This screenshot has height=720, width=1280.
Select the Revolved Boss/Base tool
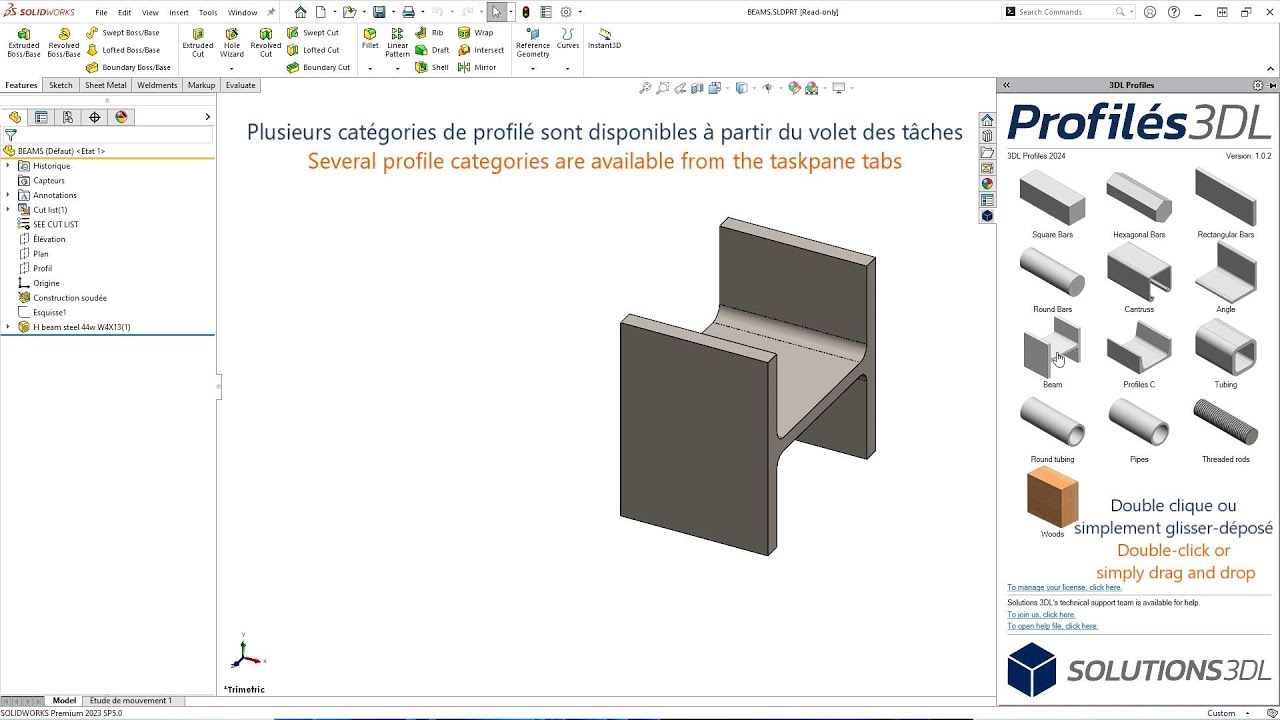(x=64, y=42)
